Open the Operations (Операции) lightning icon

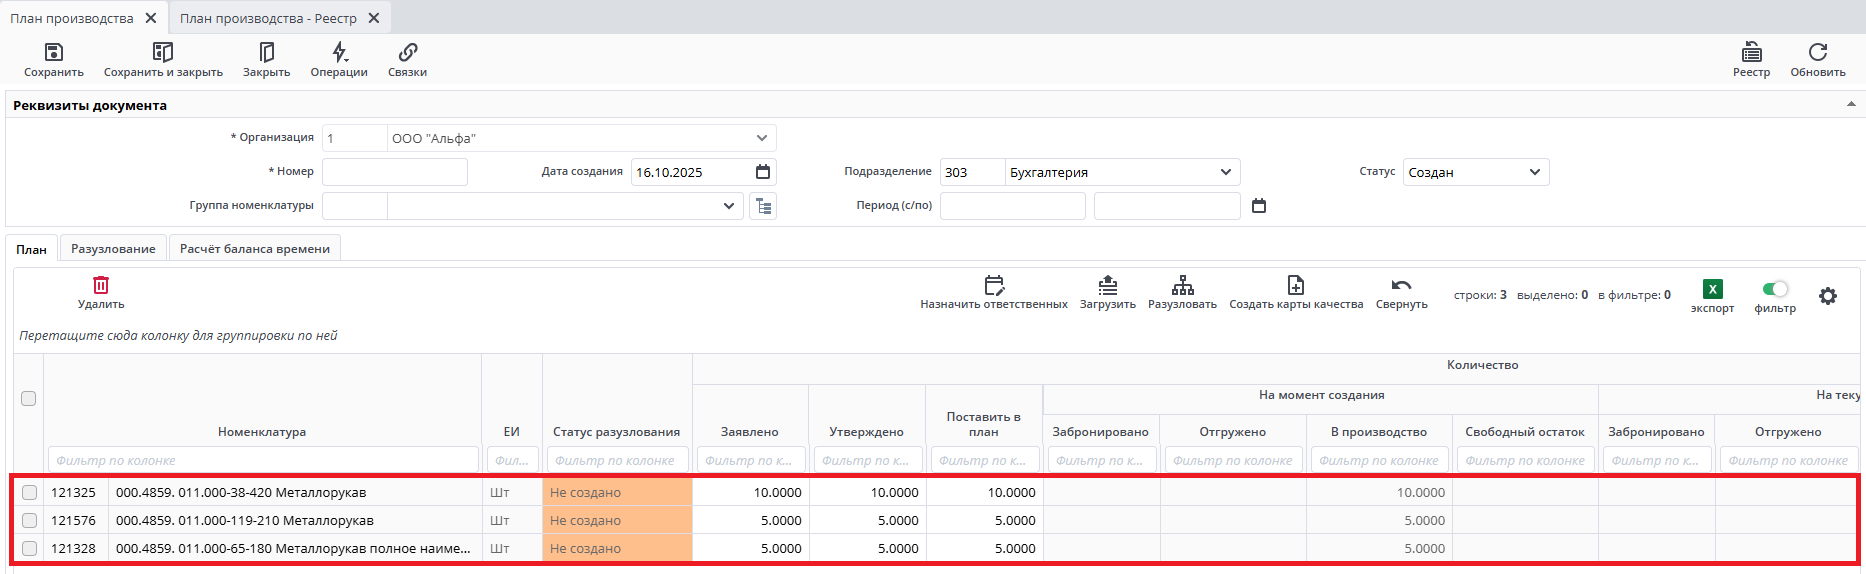pos(339,53)
